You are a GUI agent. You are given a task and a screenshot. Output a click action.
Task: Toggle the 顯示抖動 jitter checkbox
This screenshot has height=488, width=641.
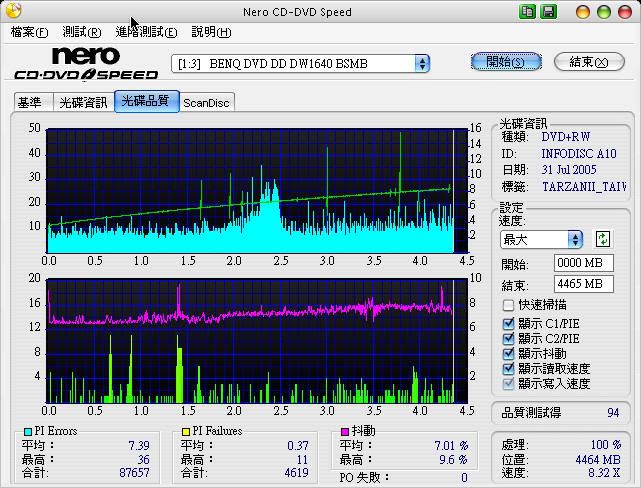(x=508, y=354)
